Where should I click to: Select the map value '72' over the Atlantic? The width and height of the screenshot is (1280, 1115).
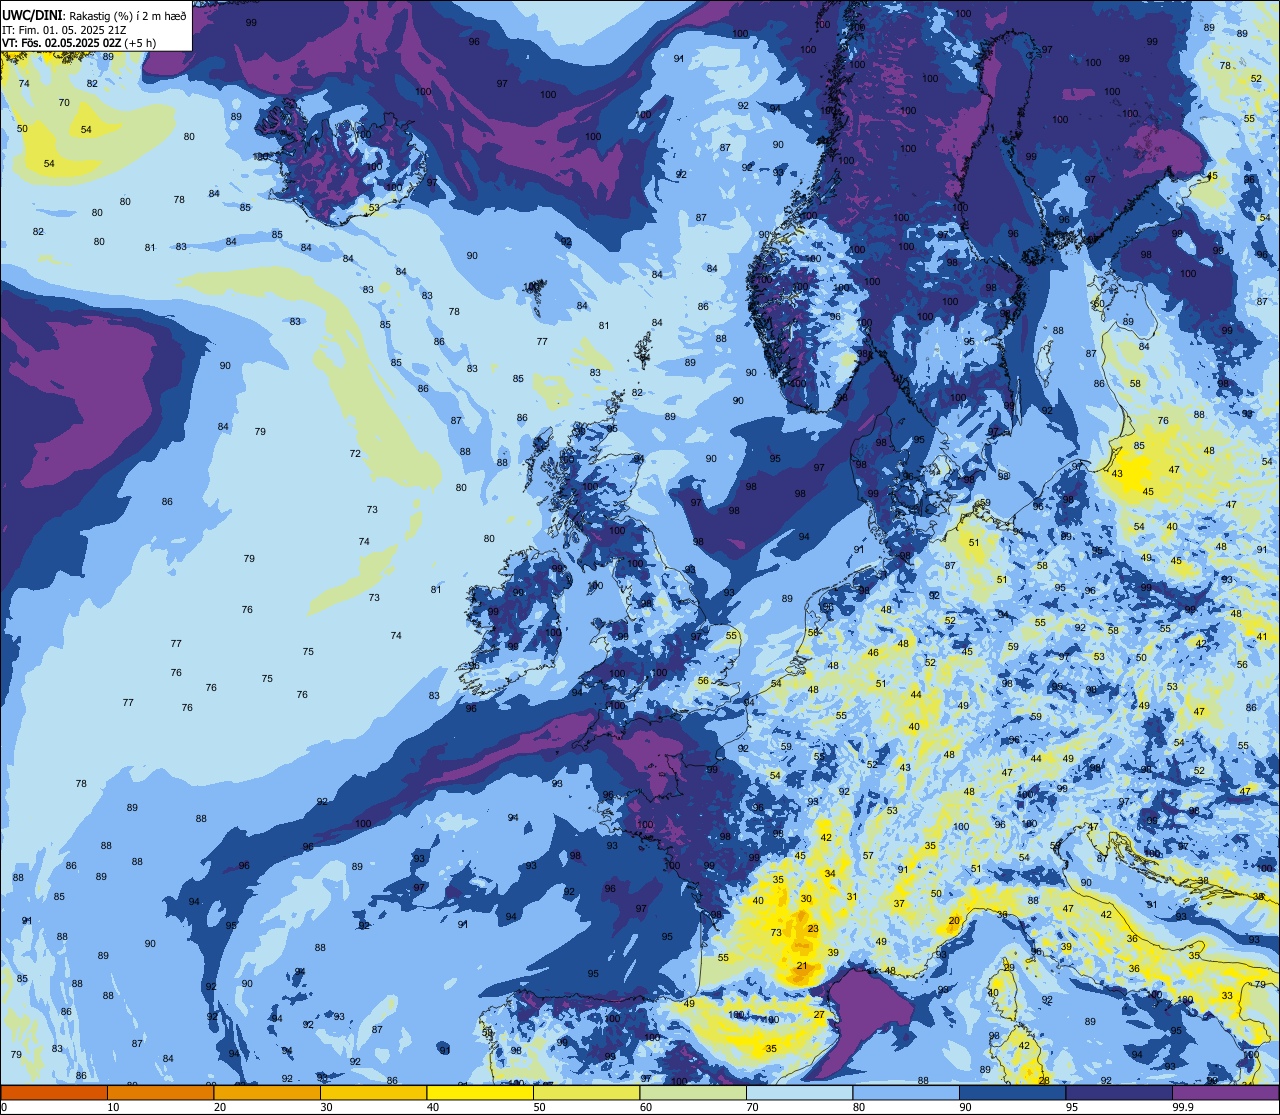click(355, 454)
